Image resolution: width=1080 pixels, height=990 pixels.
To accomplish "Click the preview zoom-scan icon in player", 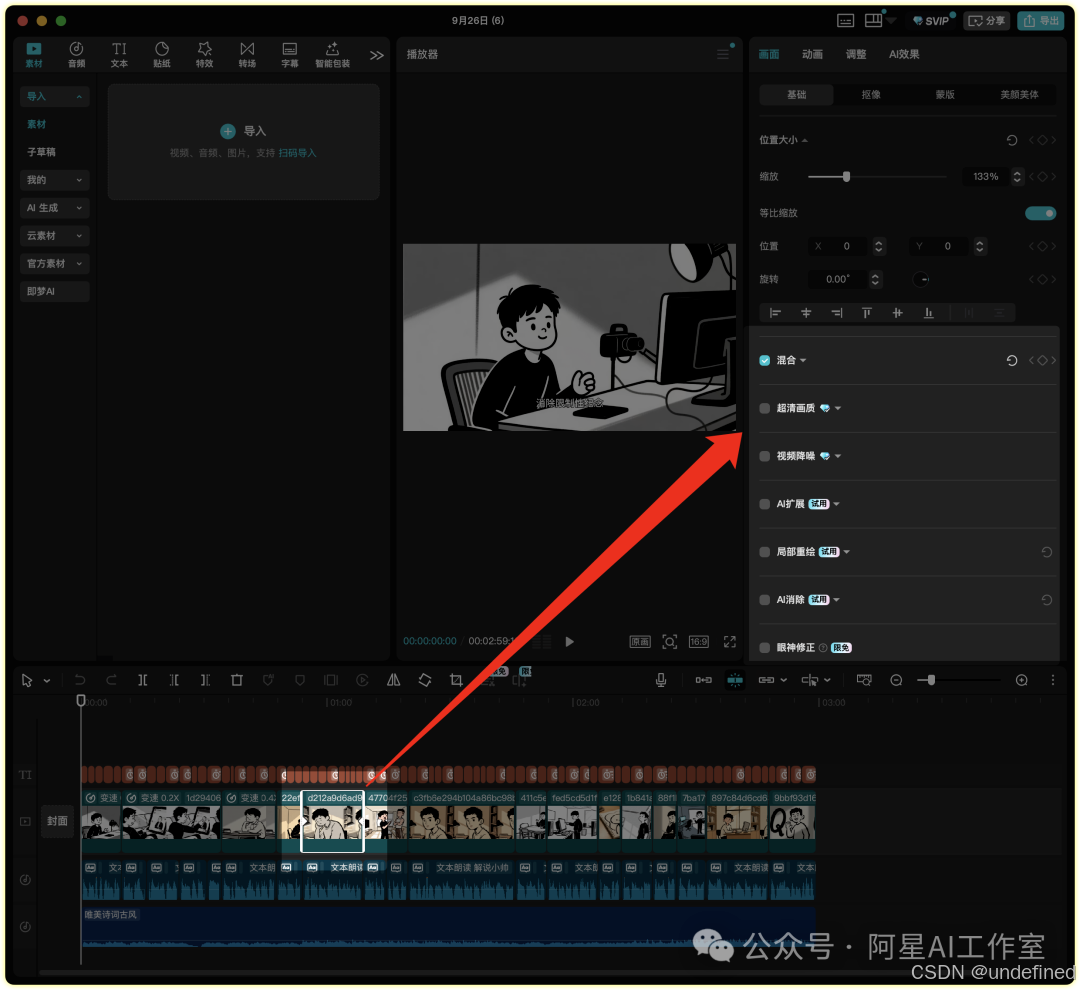I will point(669,641).
